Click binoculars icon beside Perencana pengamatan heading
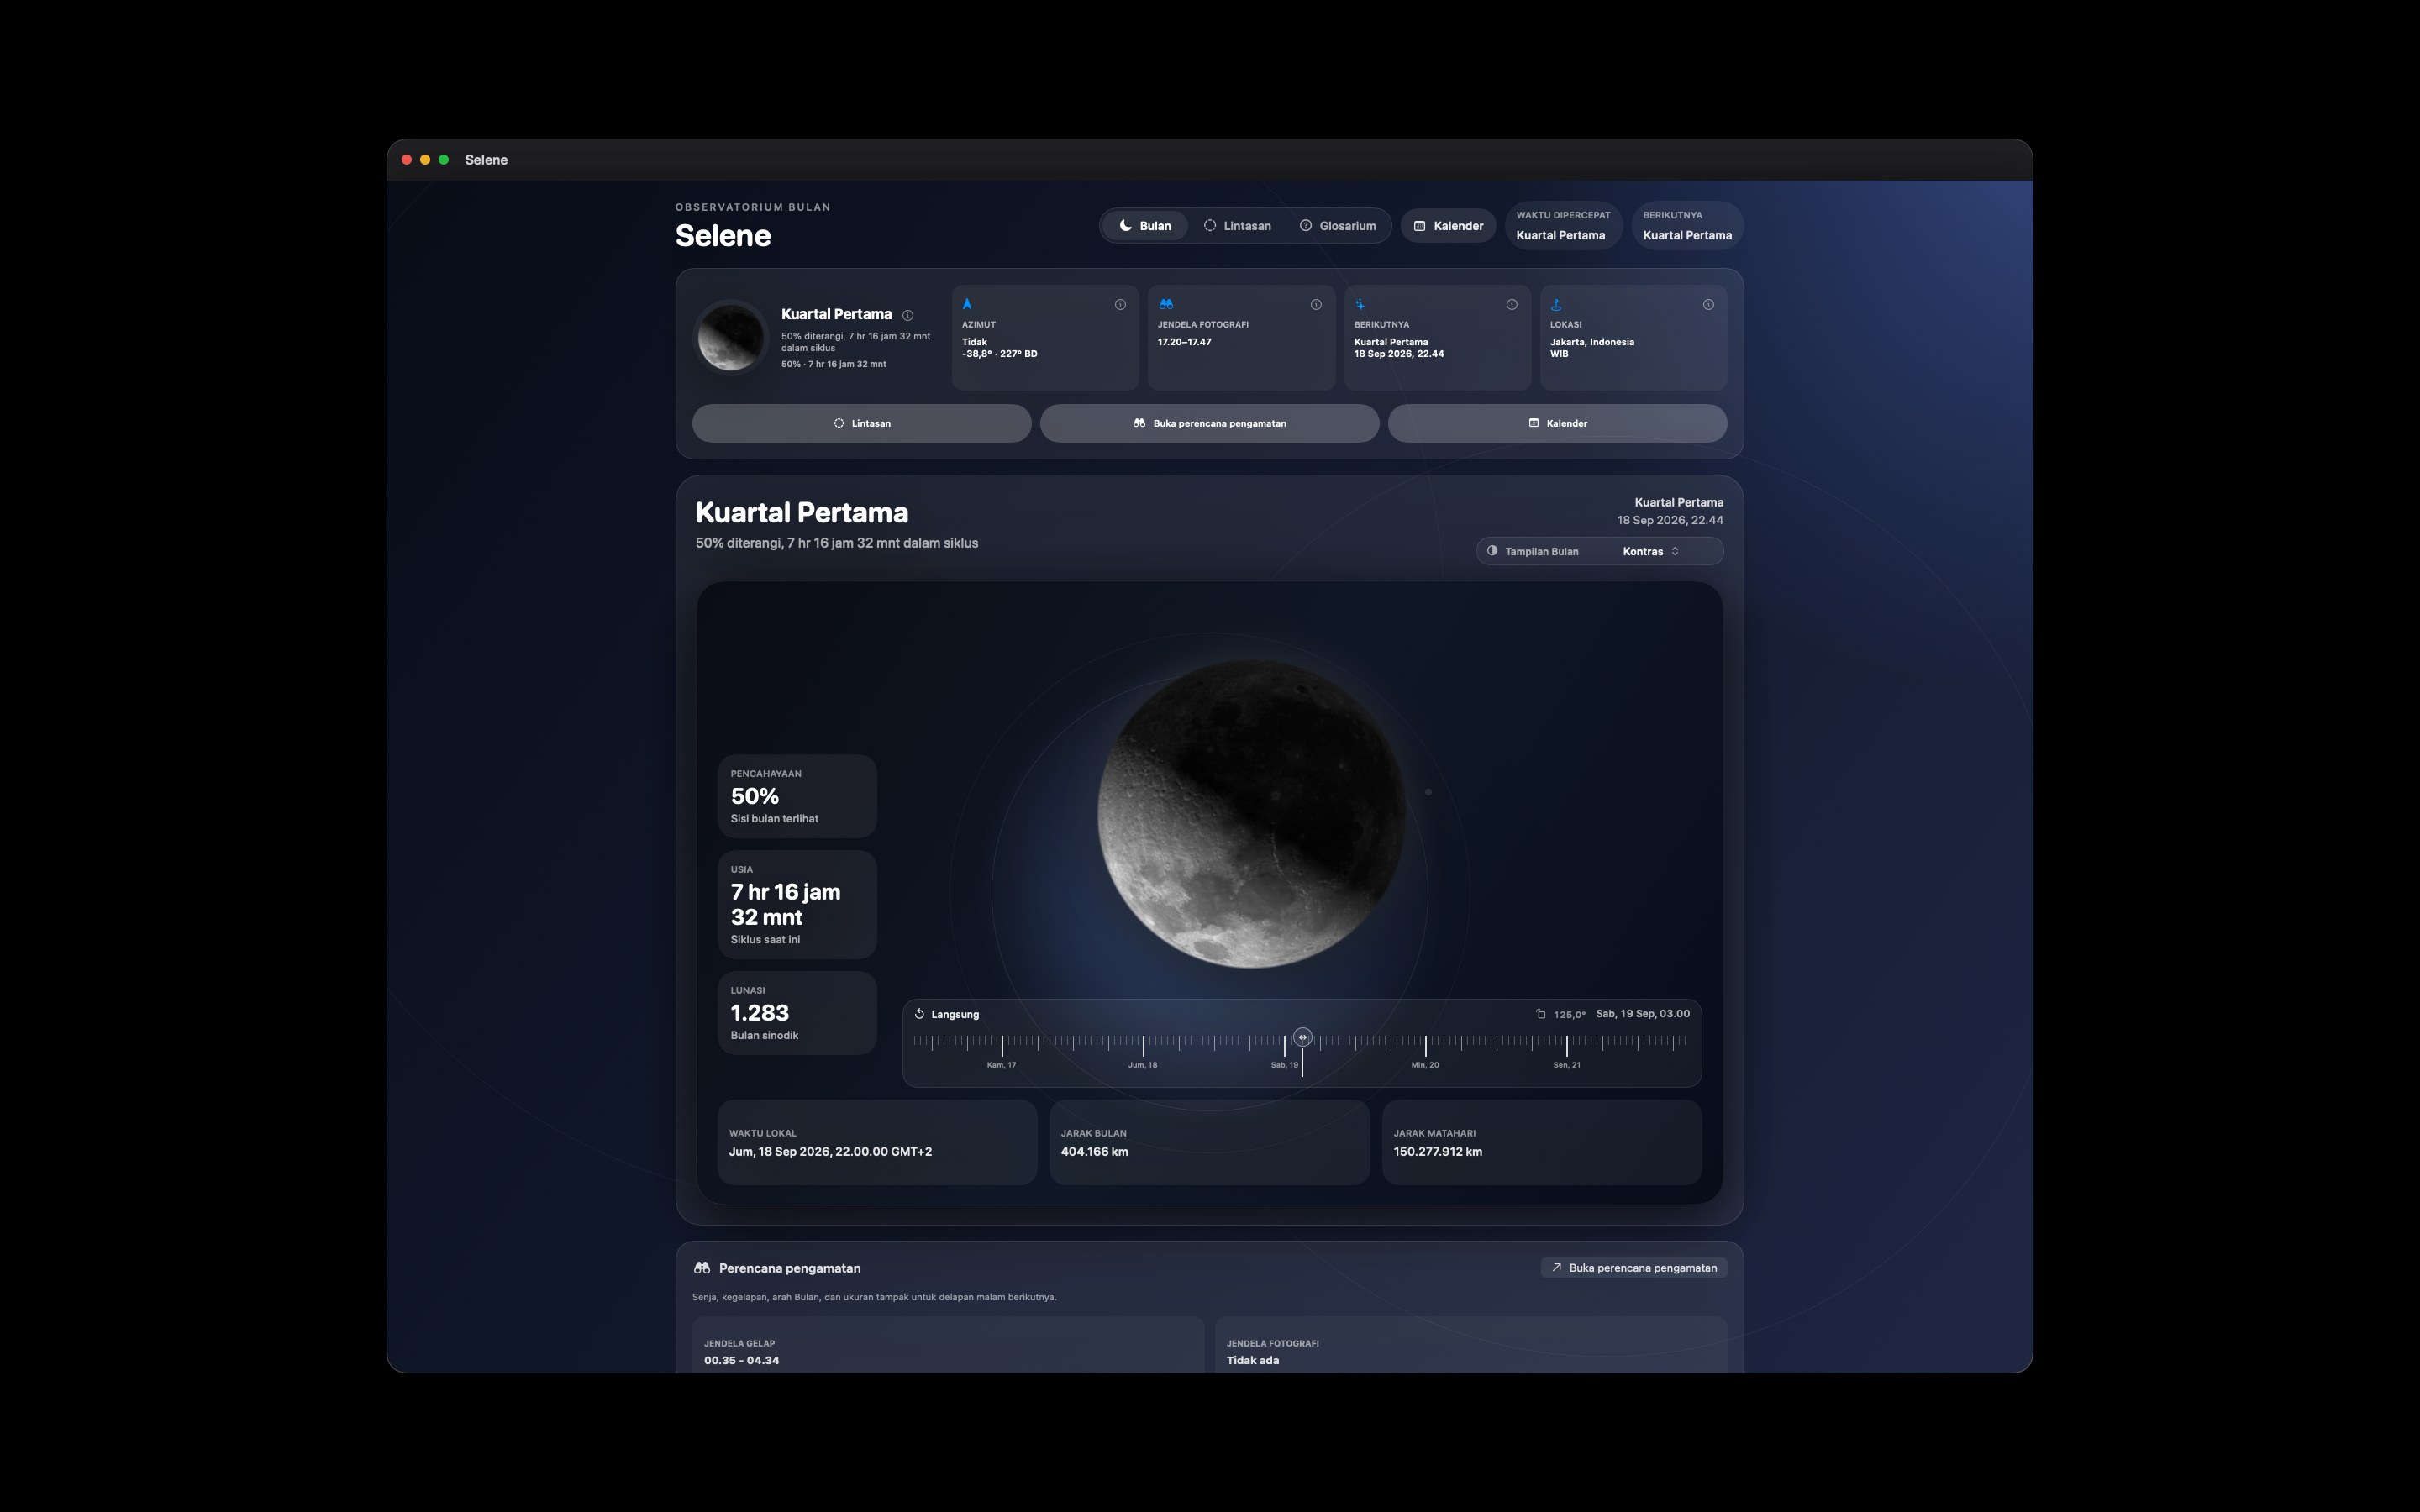 702,1268
